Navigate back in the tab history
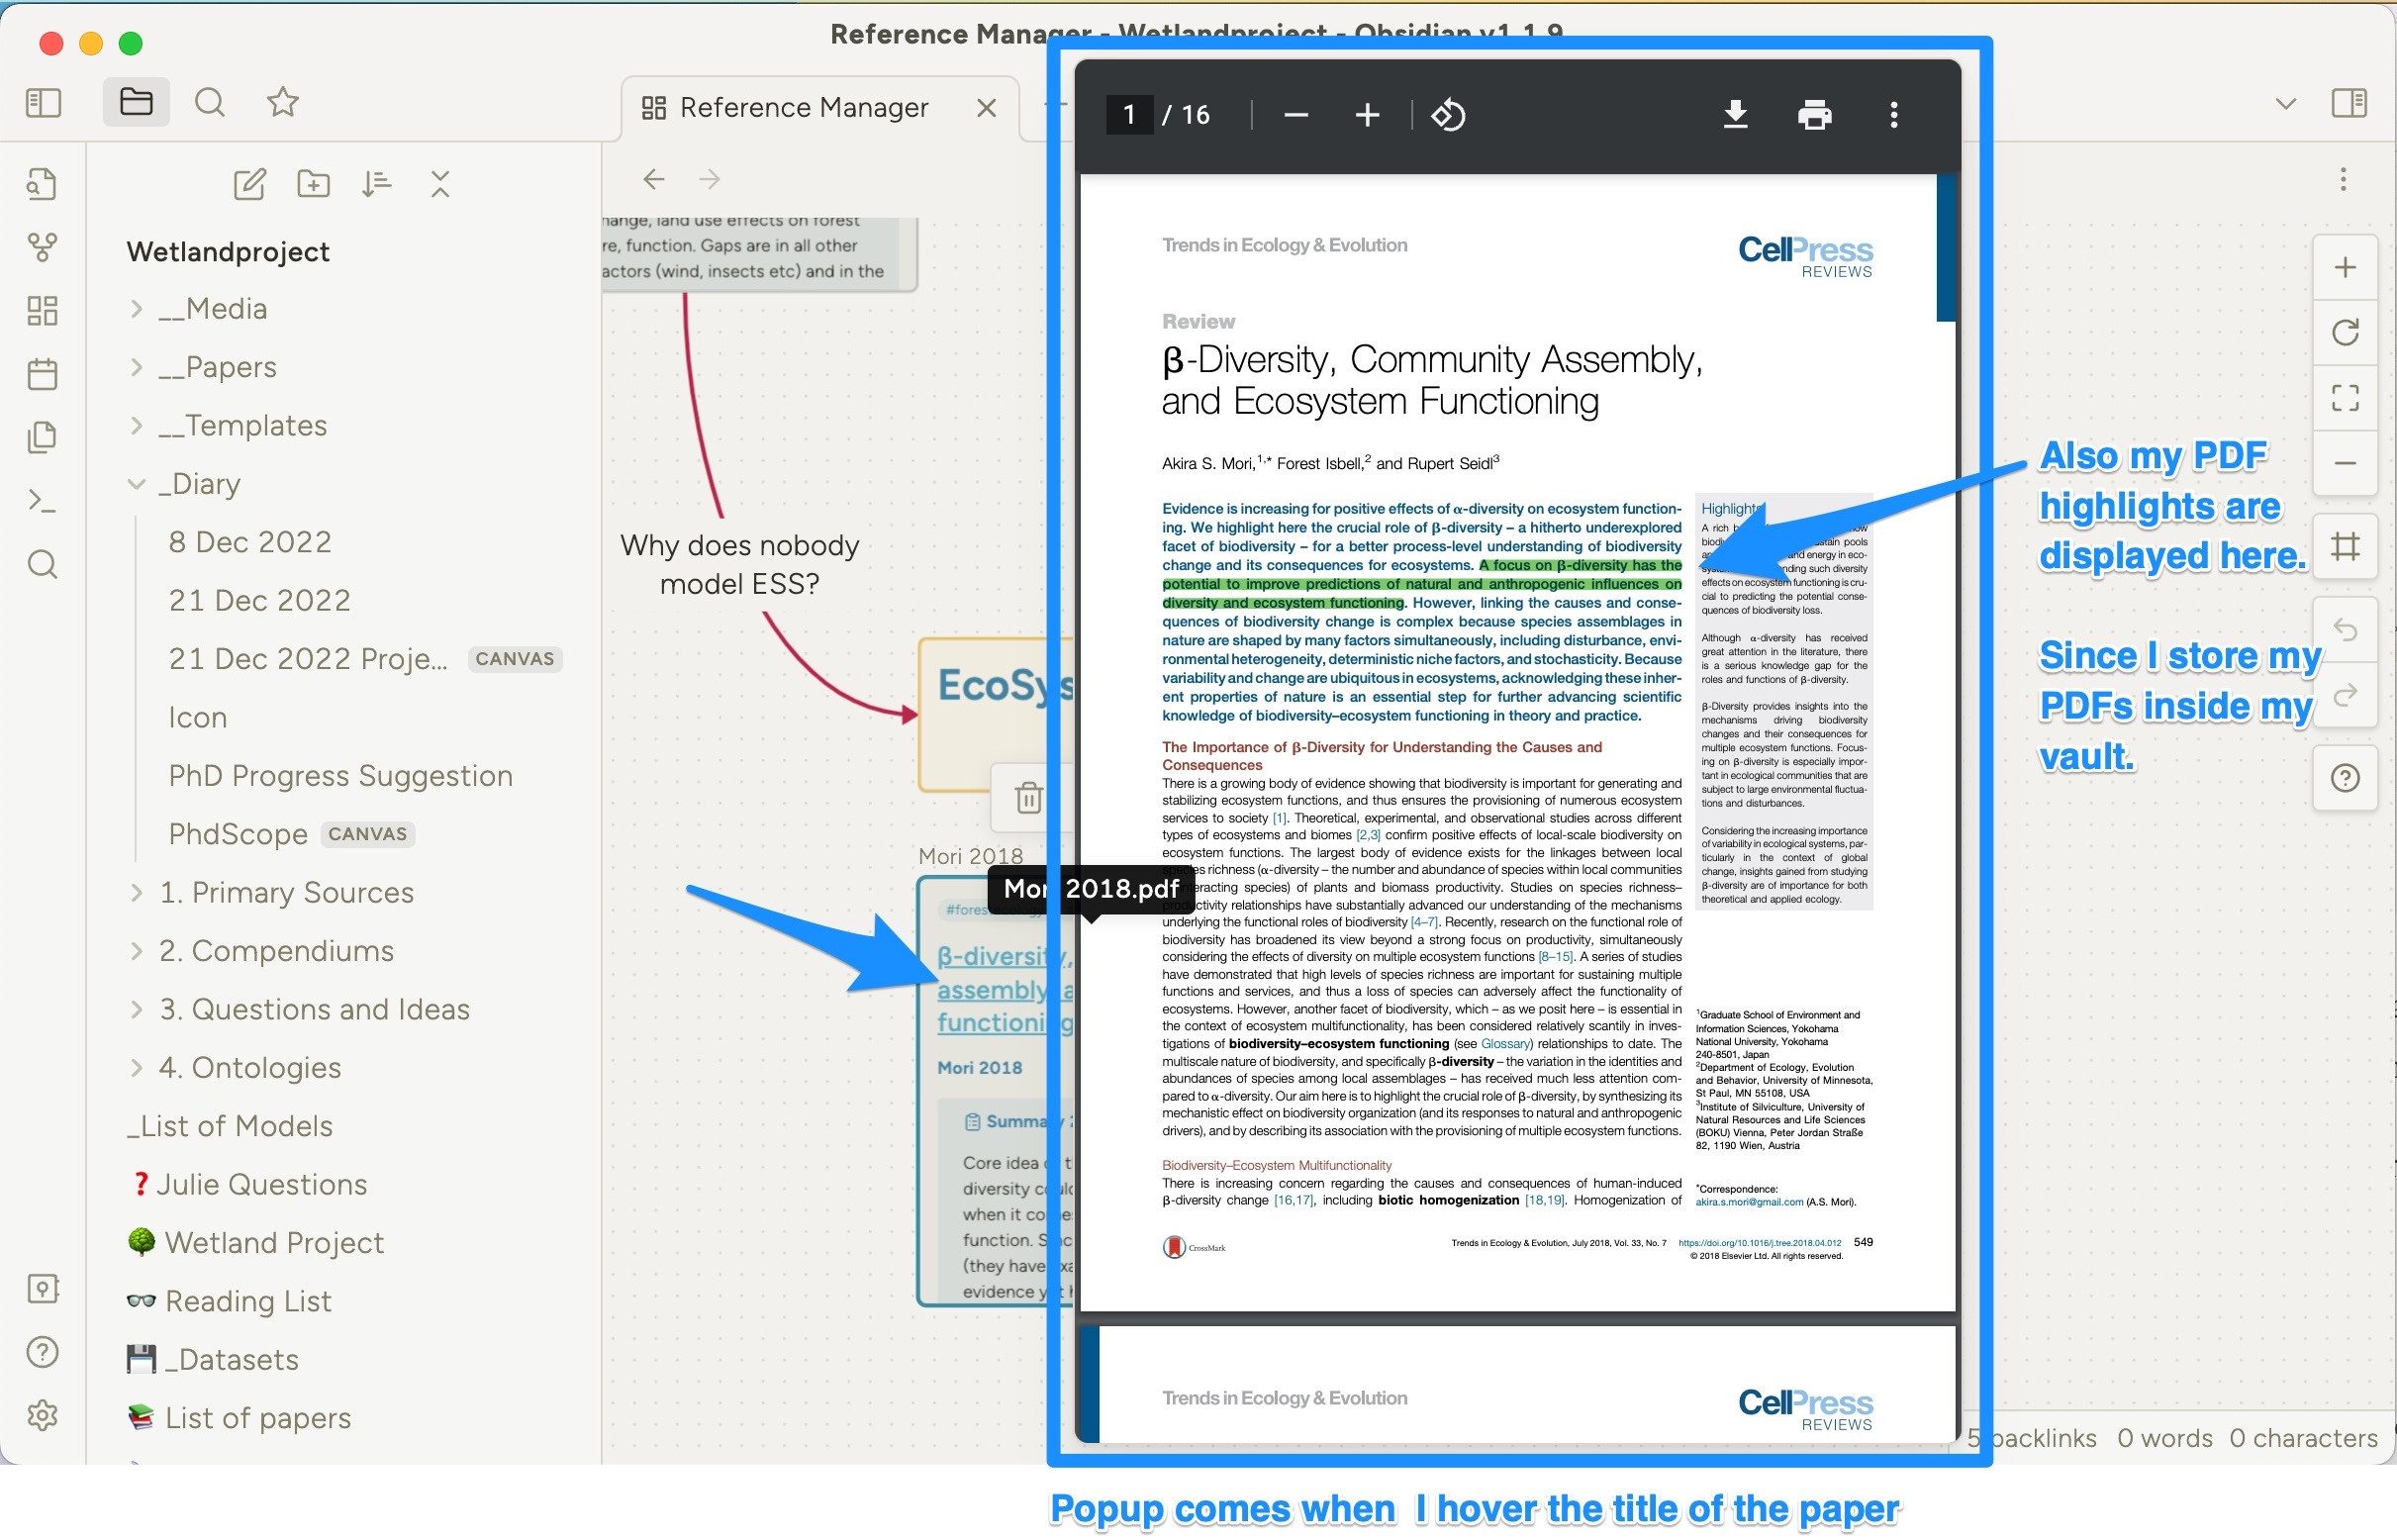This screenshot has width=2397, height=1540. 654,180
